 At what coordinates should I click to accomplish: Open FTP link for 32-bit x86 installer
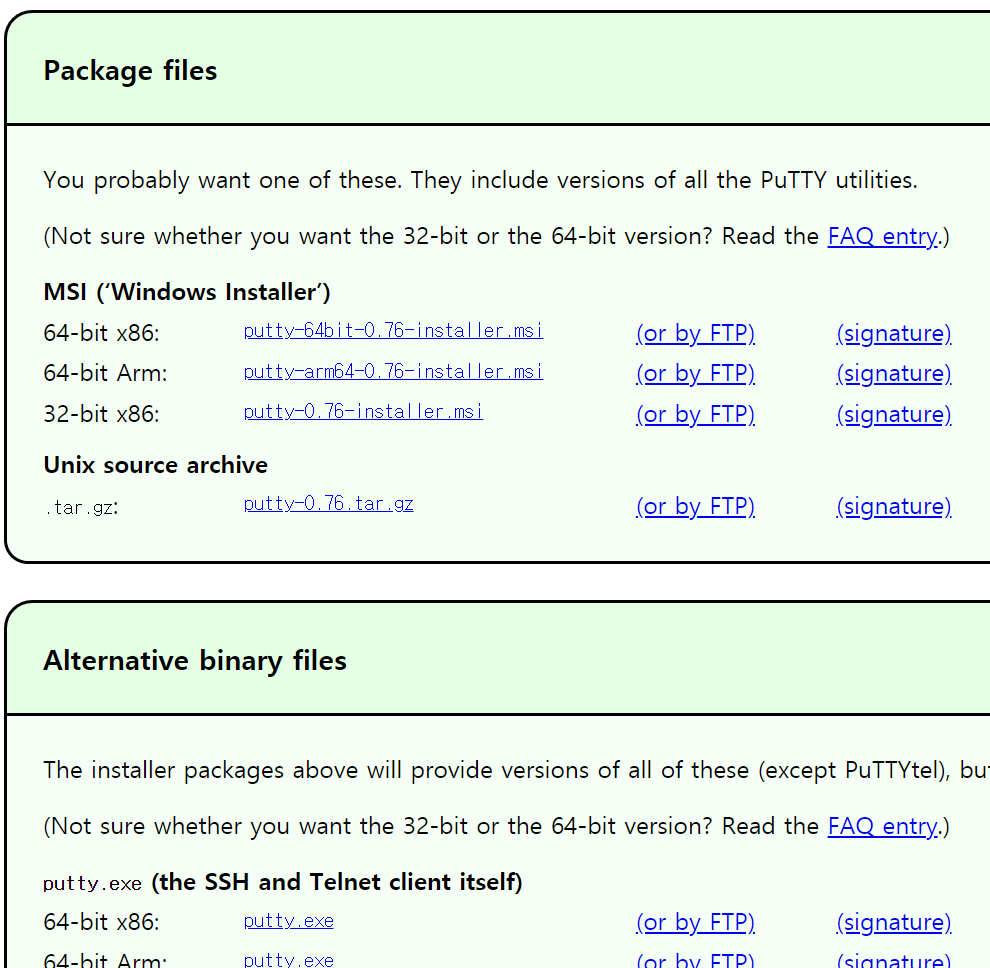point(694,414)
